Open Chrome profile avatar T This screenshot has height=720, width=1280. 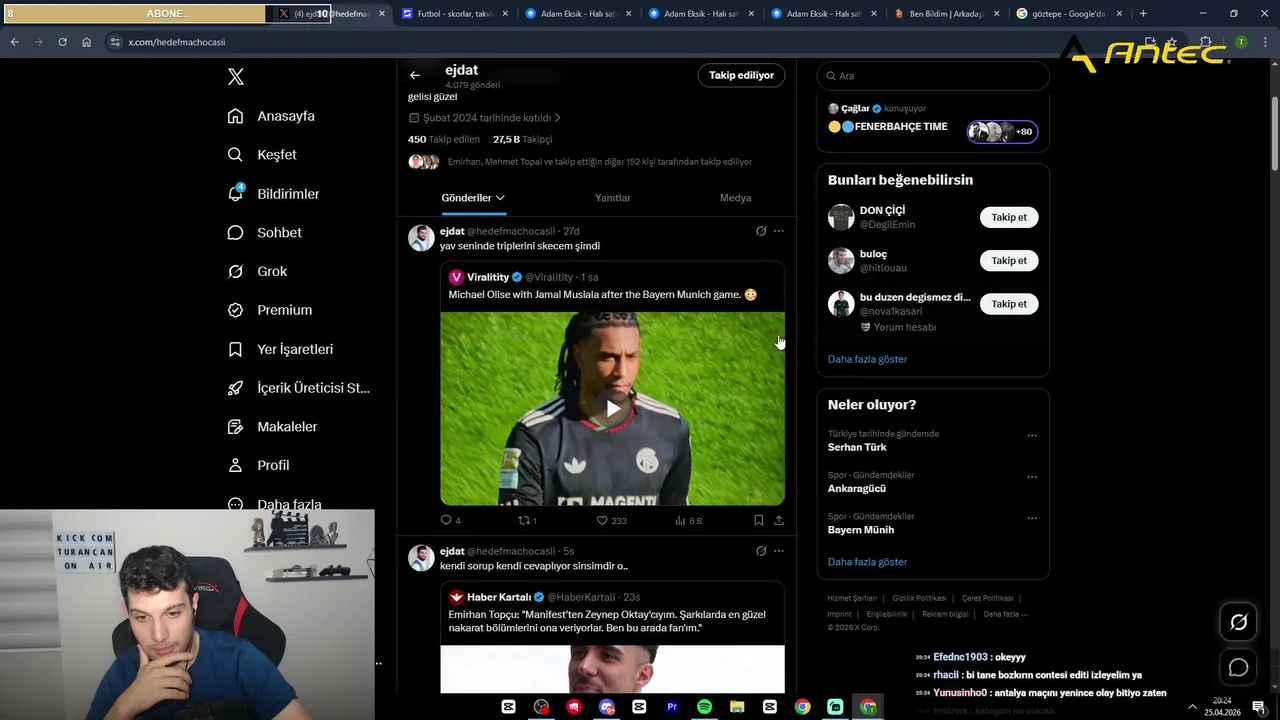1241,42
